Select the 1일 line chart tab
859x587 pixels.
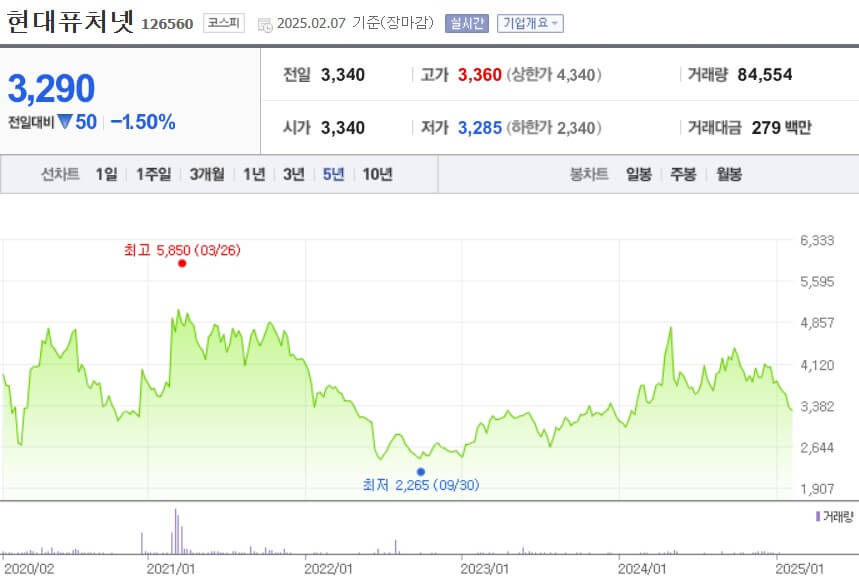point(106,174)
